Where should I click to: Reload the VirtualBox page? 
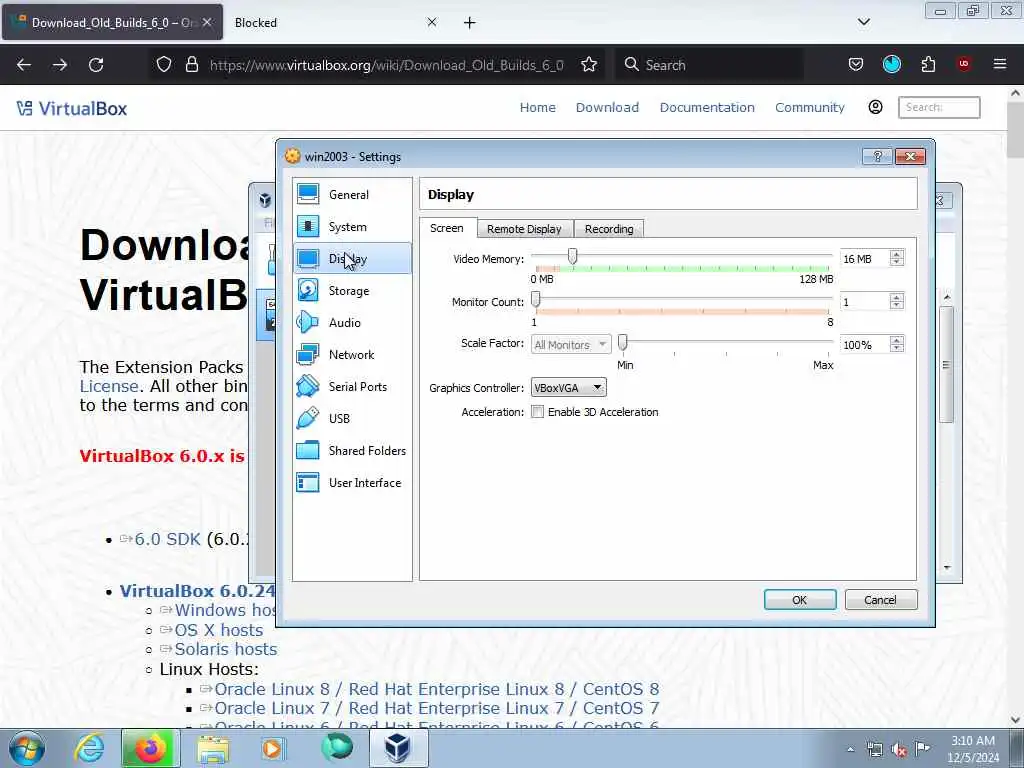coord(96,65)
